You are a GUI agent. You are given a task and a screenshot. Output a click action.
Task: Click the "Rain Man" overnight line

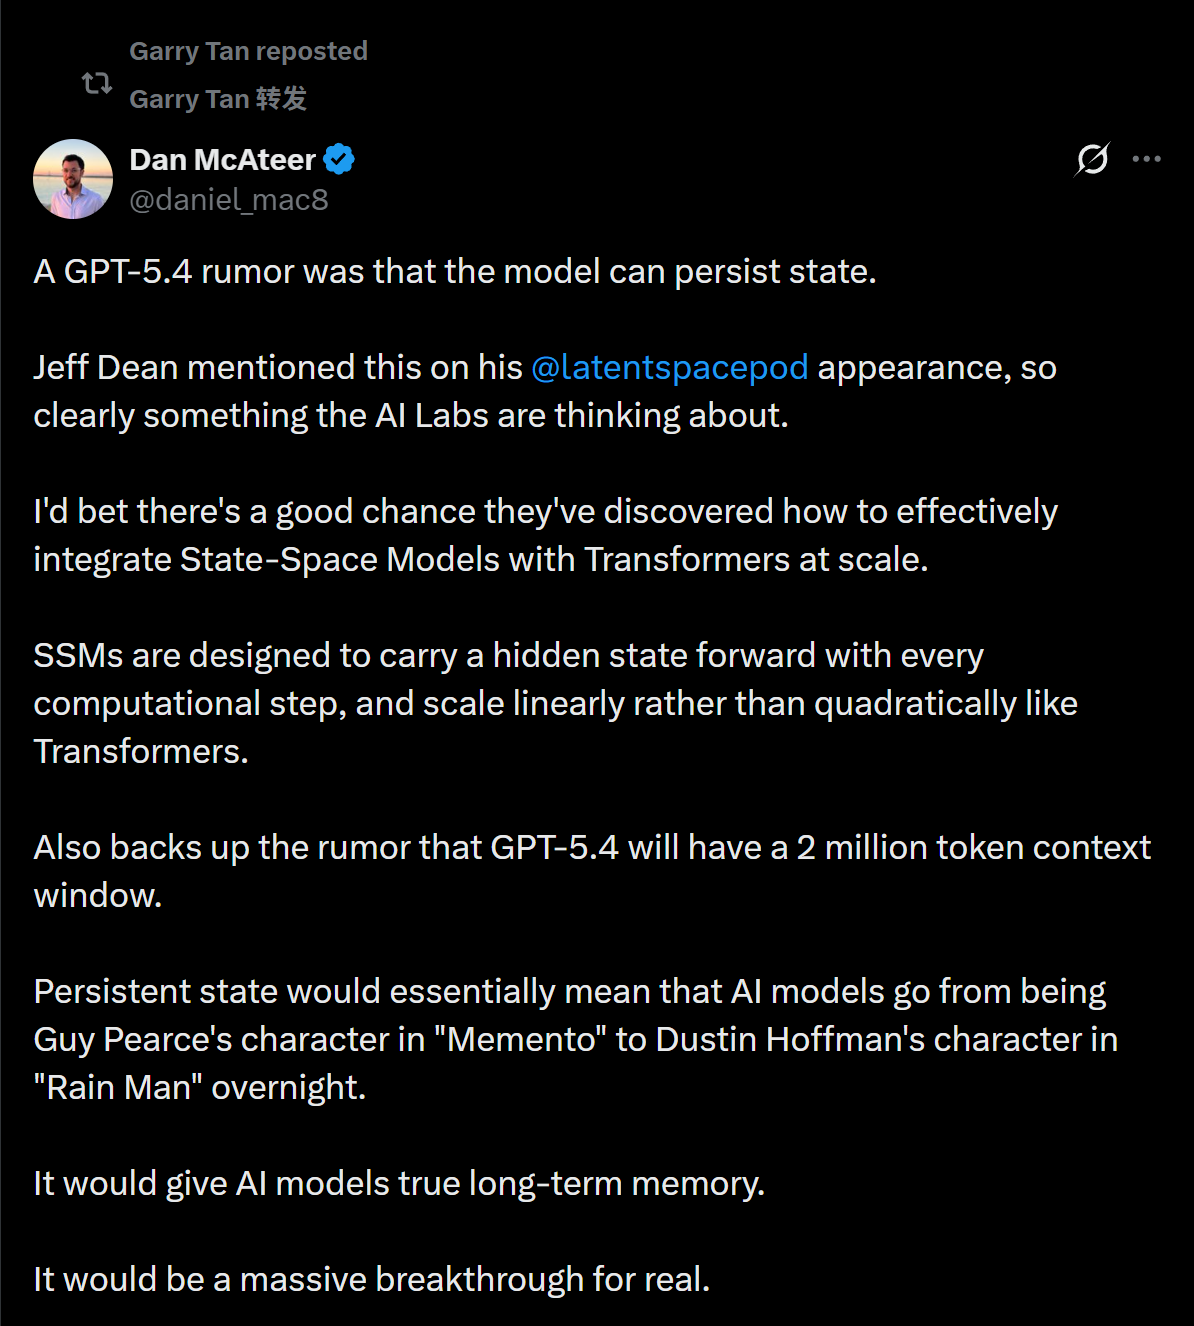pyautogui.click(x=200, y=1088)
